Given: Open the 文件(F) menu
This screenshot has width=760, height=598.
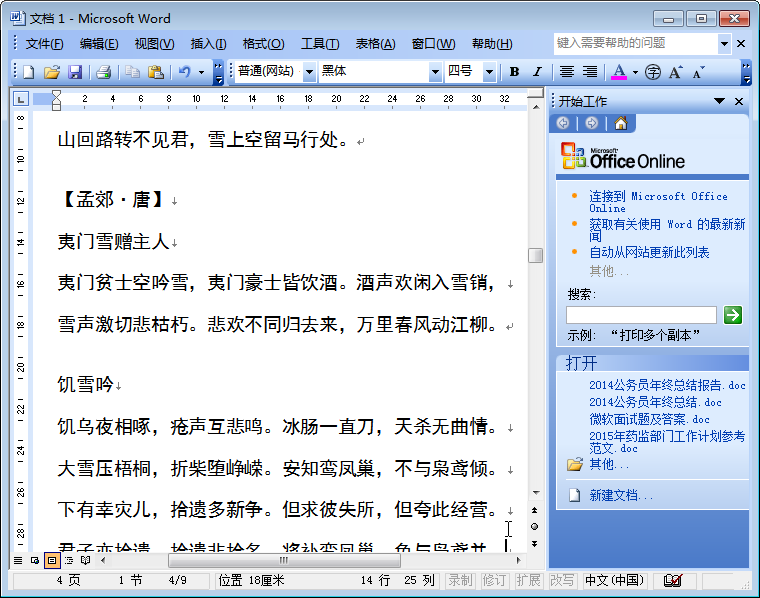Looking at the screenshot, I should coord(44,44).
